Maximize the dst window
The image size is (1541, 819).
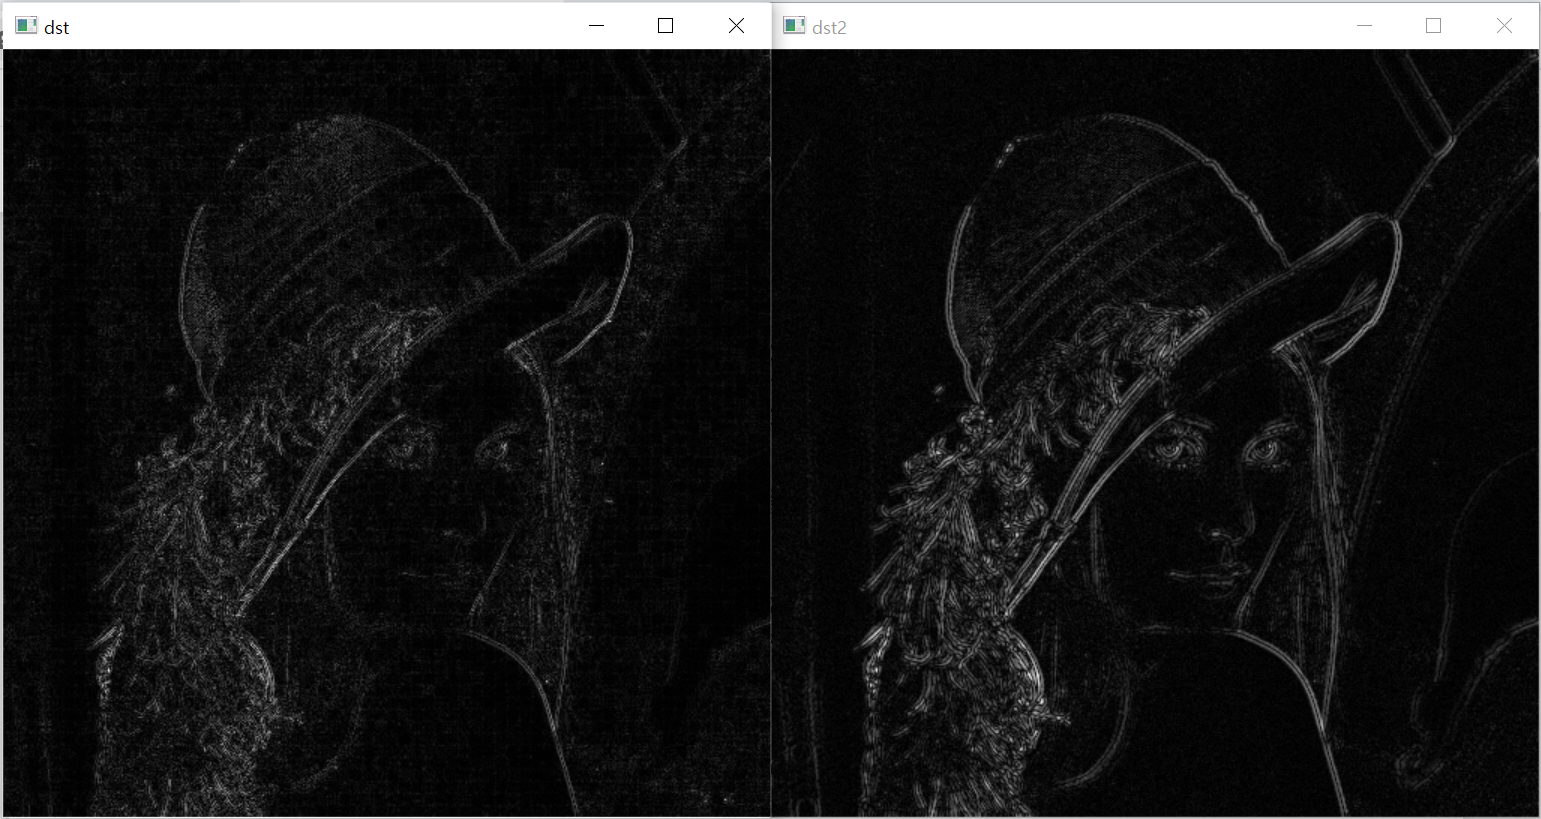point(666,26)
